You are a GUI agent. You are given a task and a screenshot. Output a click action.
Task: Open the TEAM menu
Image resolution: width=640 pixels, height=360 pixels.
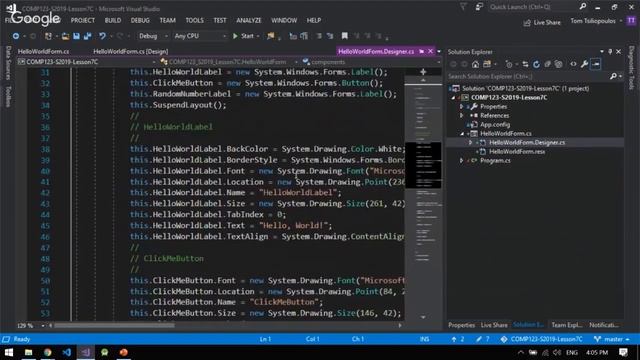(167, 20)
